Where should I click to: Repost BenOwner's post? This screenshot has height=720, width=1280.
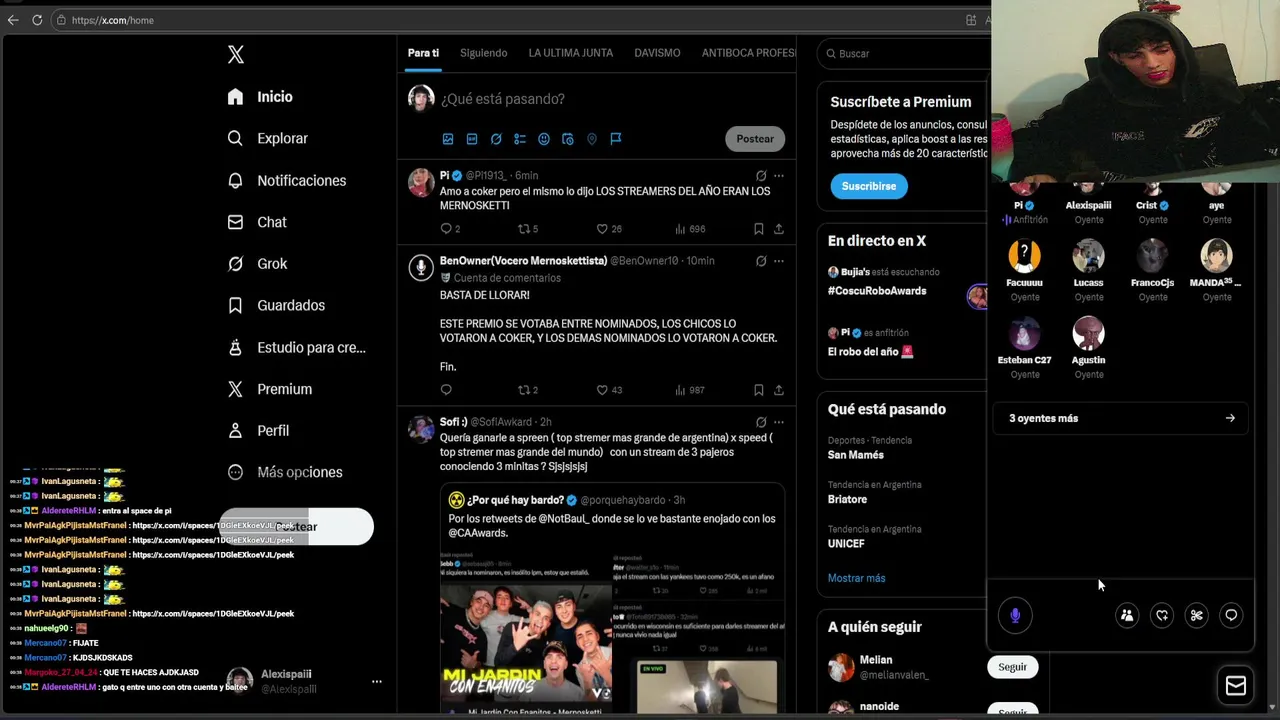[x=528, y=390]
